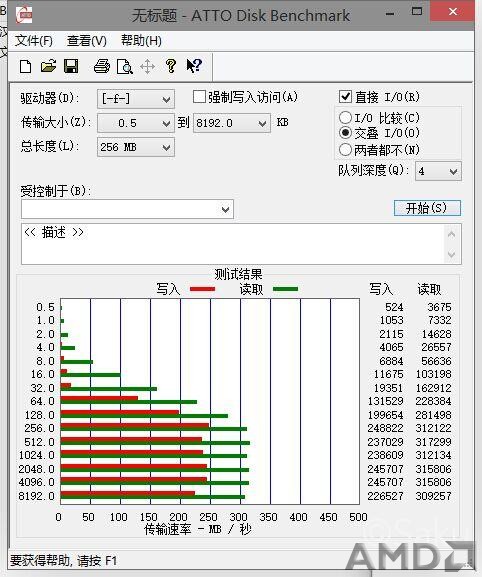Maximize the ATTO Disk Benchmark window
The height and width of the screenshot is (577, 482).
click(417, 11)
